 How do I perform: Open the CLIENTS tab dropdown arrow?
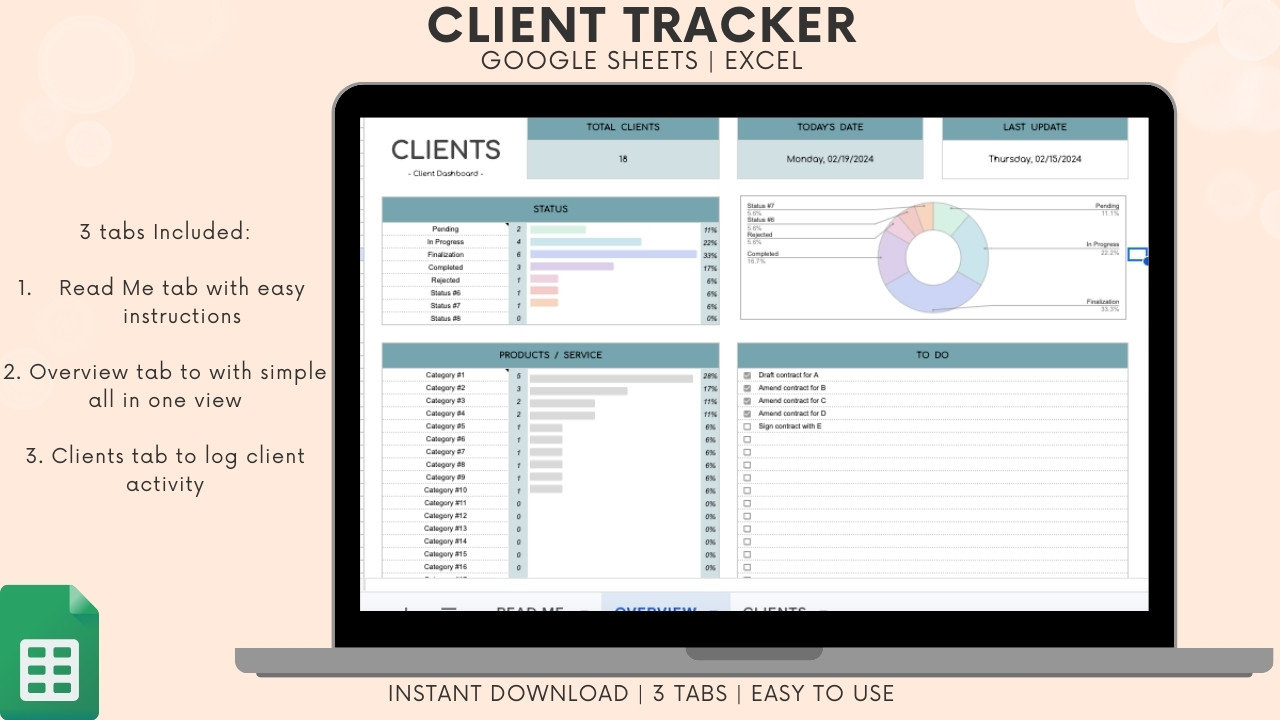point(822,609)
